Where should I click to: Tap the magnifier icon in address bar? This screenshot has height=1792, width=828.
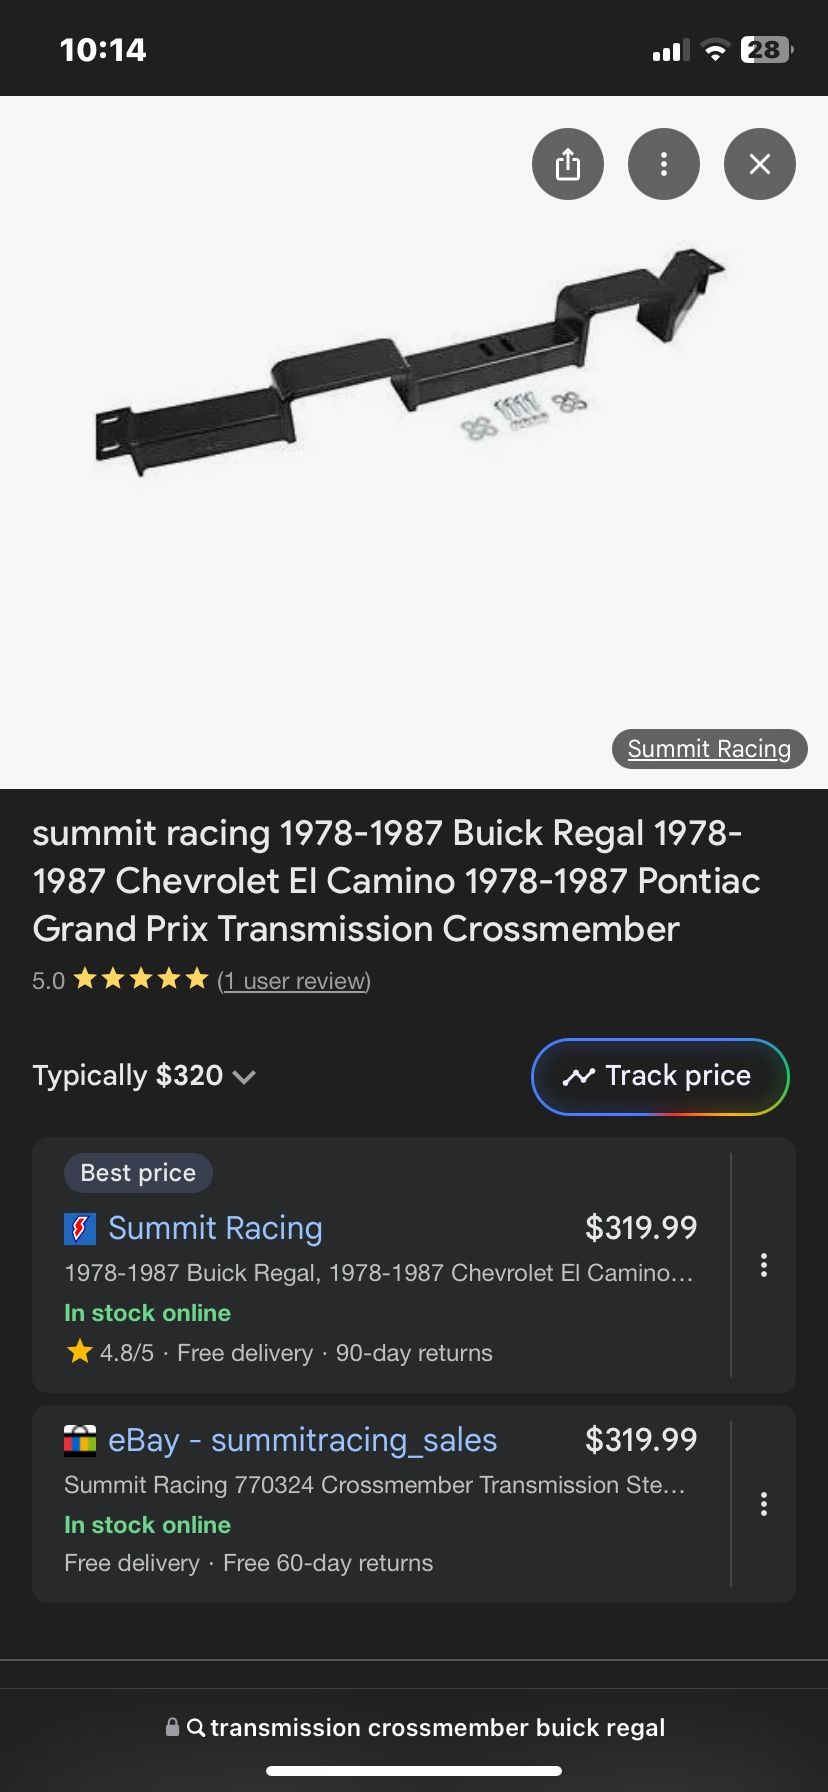(x=196, y=1728)
